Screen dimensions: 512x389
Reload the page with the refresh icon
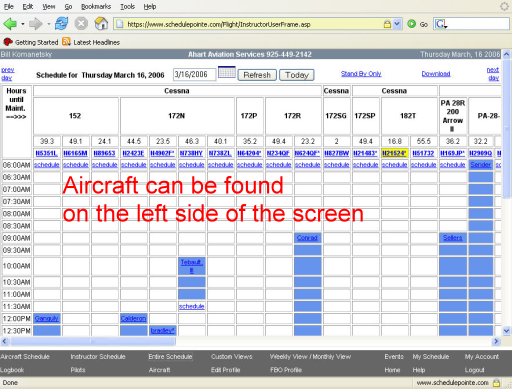(x=62, y=24)
